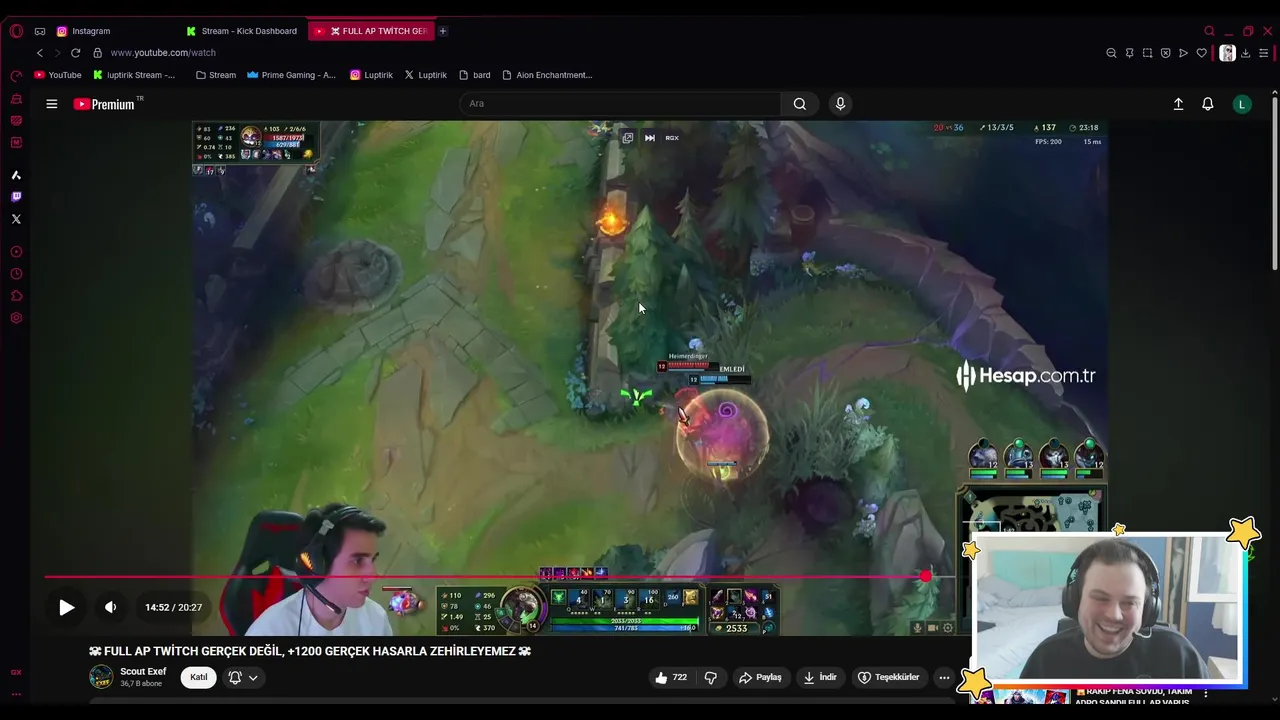The height and width of the screenshot is (720, 1280).
Task: Open the luptirik Stream bookmark
Action: [134, 75]
